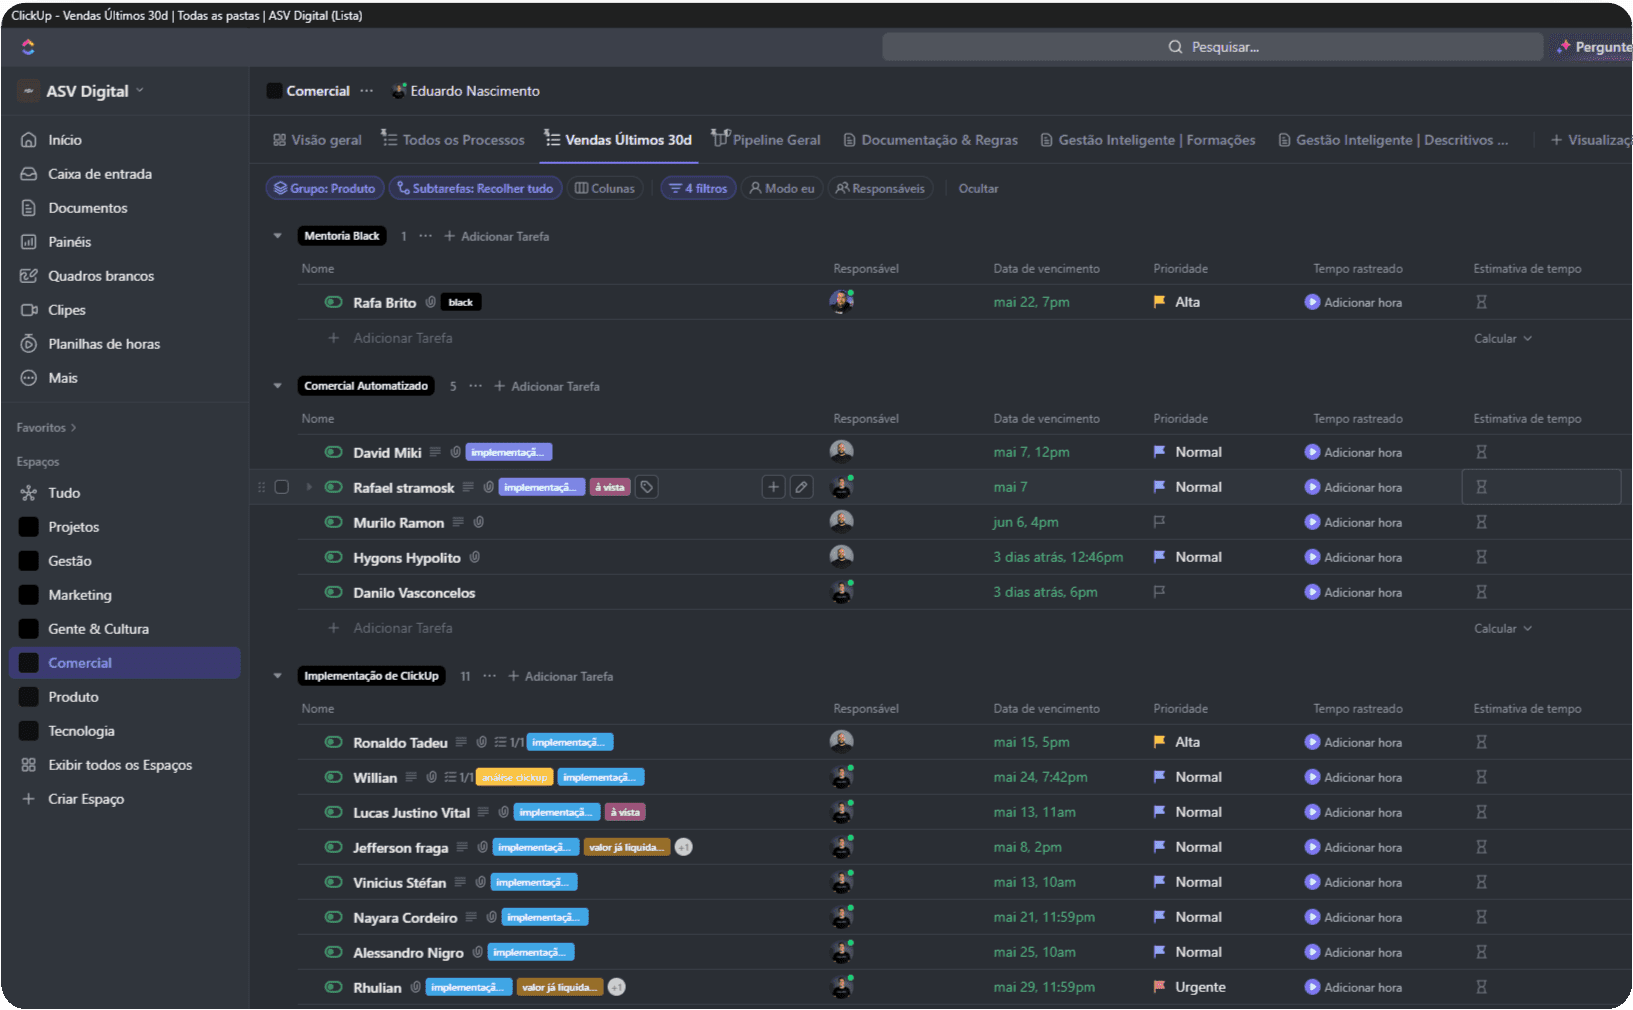Open Documentos in the sidebar
Image resolution: width=1633 pixels, height=1010 pixels.
tap(88, 208)
